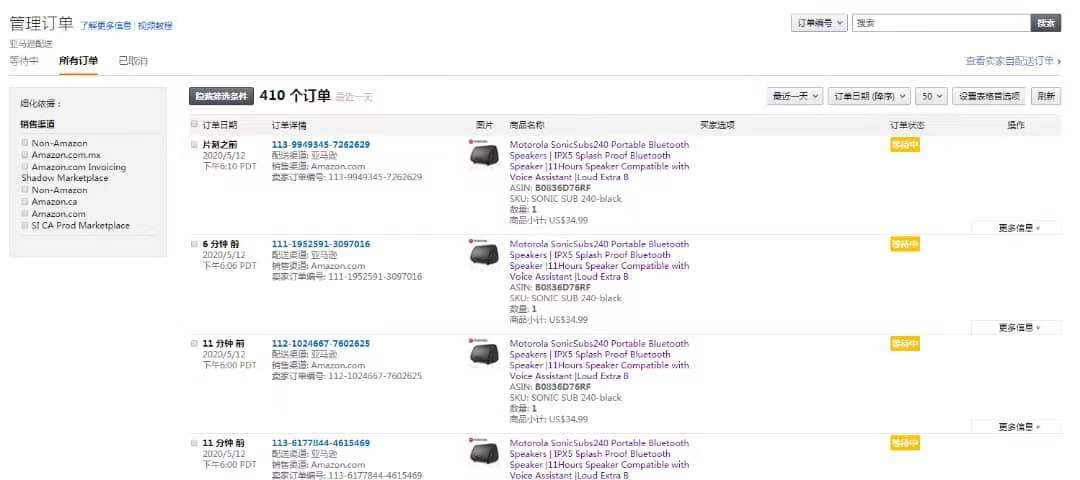Click the 商品名称 column header
The height and width of the screenshot is (480, 1080).
click(527, 125)
